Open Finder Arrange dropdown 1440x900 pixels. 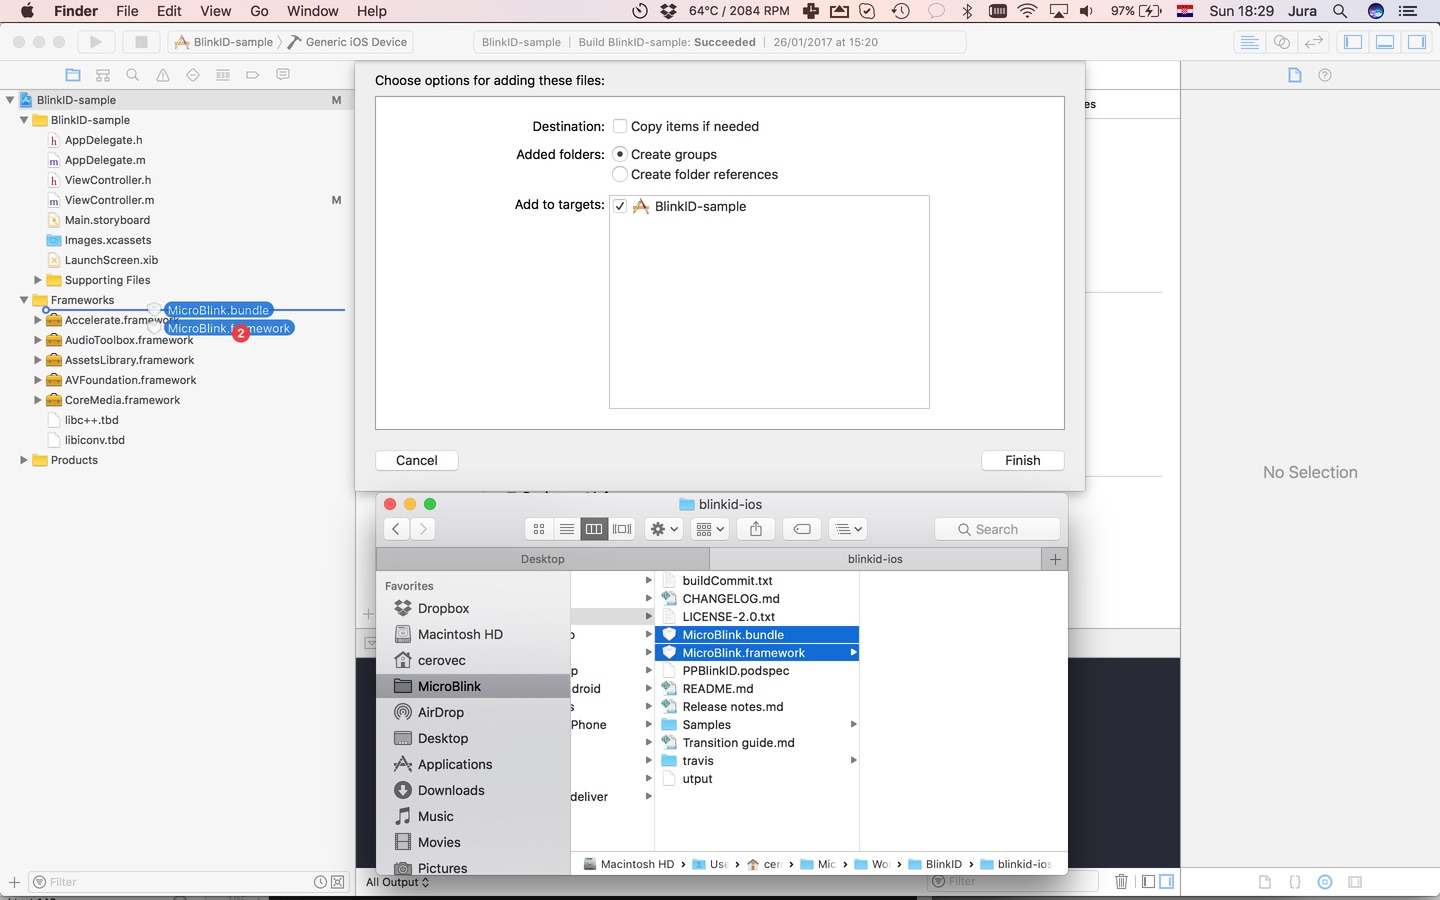click(710, 529)
